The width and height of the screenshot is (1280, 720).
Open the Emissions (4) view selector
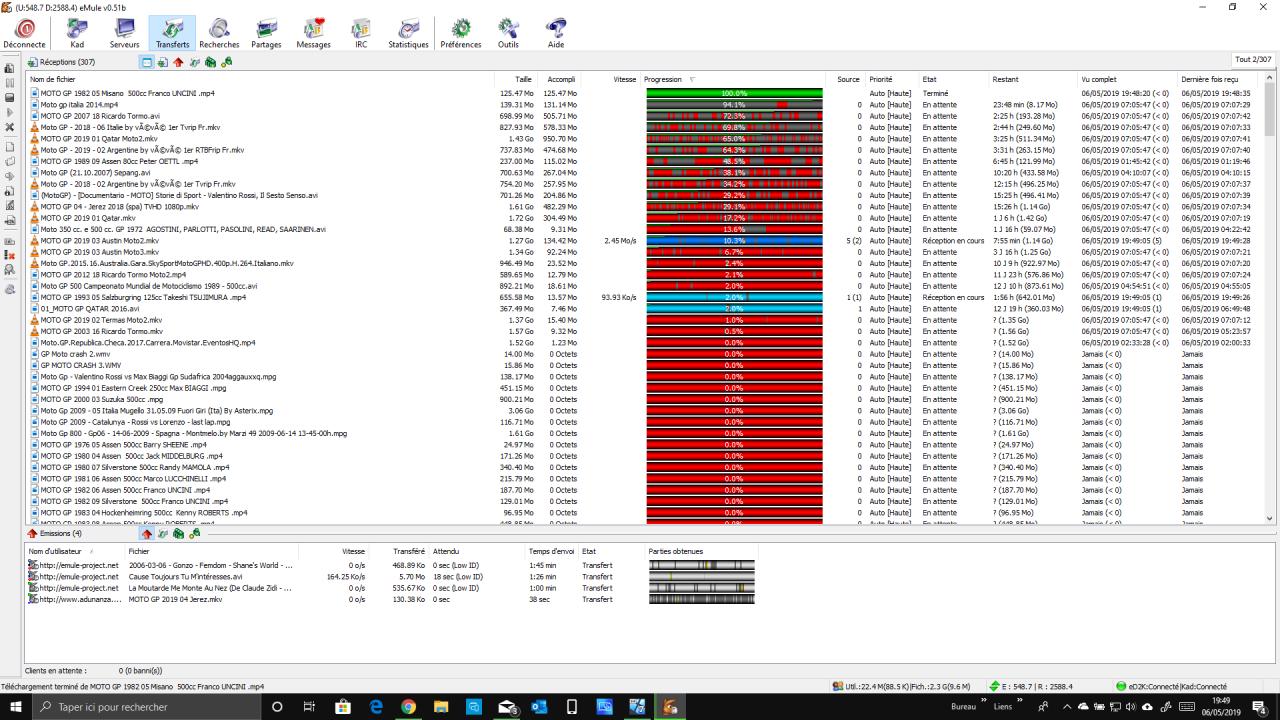tap(55, 534)
